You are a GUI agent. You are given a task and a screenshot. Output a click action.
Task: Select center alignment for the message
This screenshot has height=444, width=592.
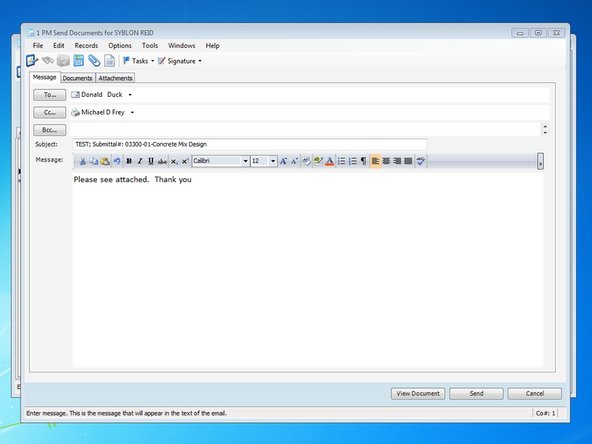pos(386,161)
